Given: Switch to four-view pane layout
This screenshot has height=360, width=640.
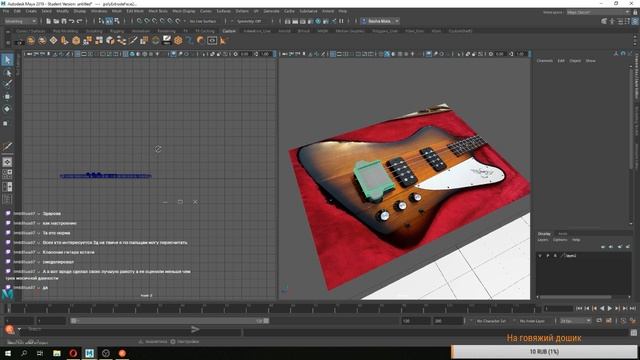Looking at the screenshot, I should tap(7, 174).
